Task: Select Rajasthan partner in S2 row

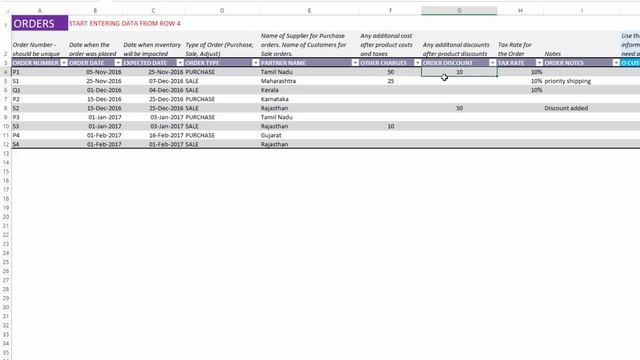Action: pyautogui.click(x=309, y=108)
